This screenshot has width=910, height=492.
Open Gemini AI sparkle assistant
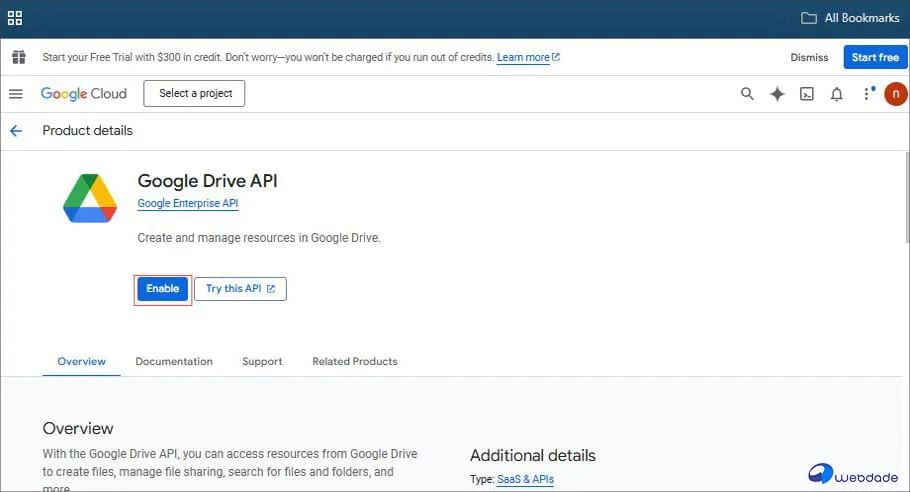click(777, 94)
